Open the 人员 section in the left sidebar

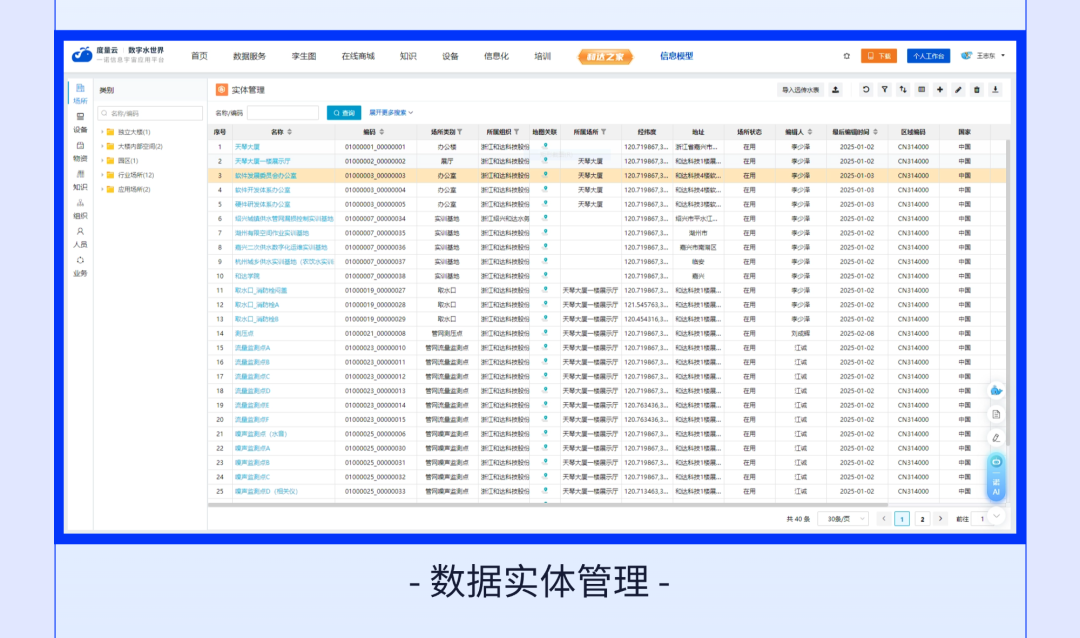pos(80,237)
